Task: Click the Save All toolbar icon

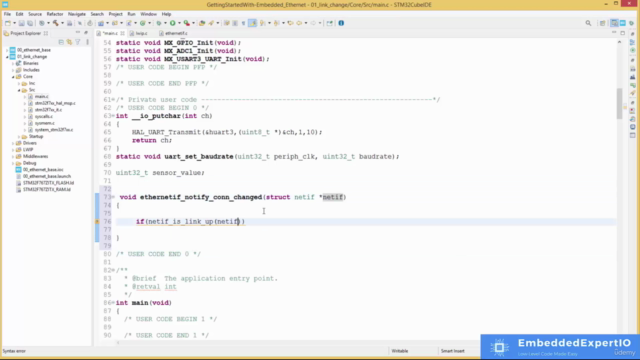Action: tap(30, 23)
